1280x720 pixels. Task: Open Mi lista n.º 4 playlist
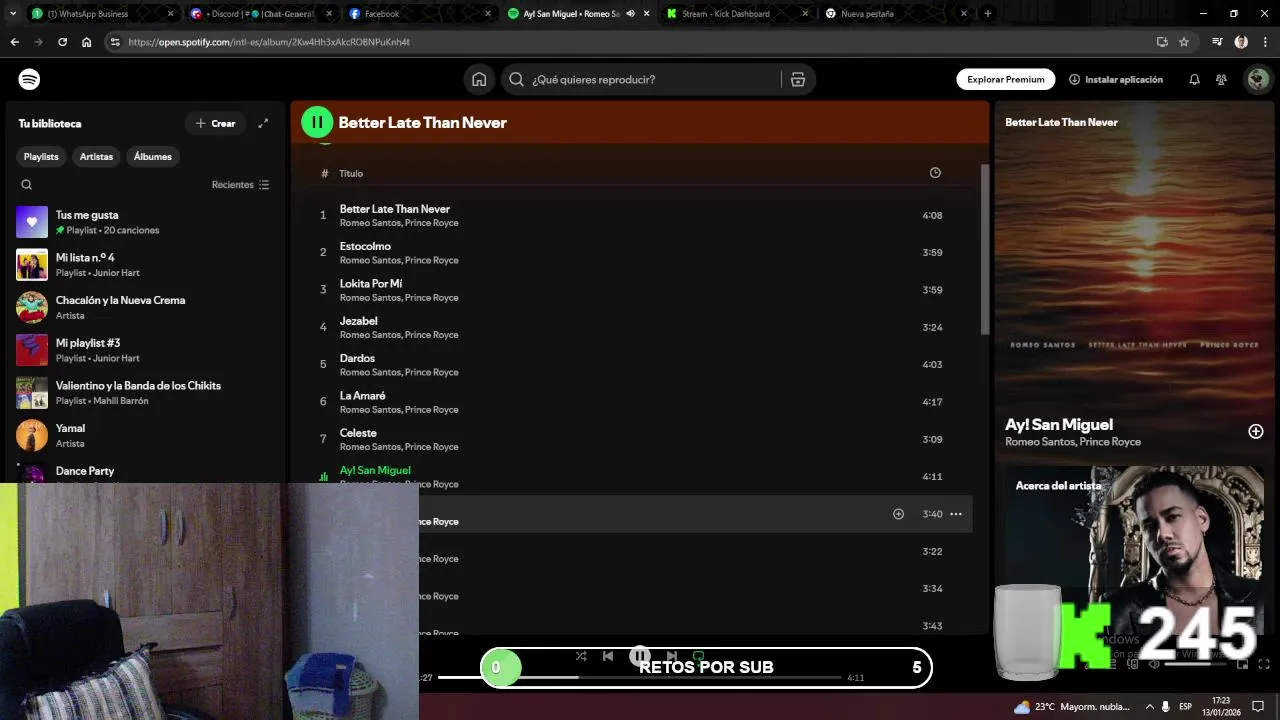tap(145, 265)
